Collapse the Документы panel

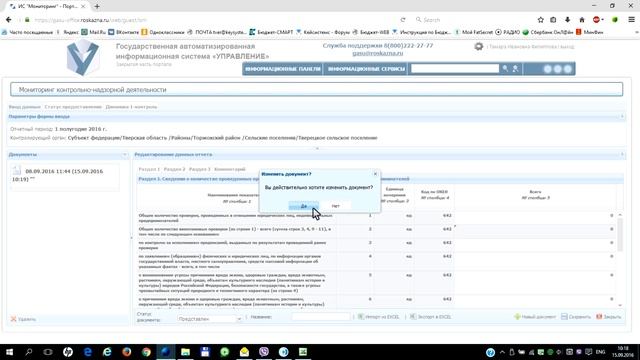point(125,155)
